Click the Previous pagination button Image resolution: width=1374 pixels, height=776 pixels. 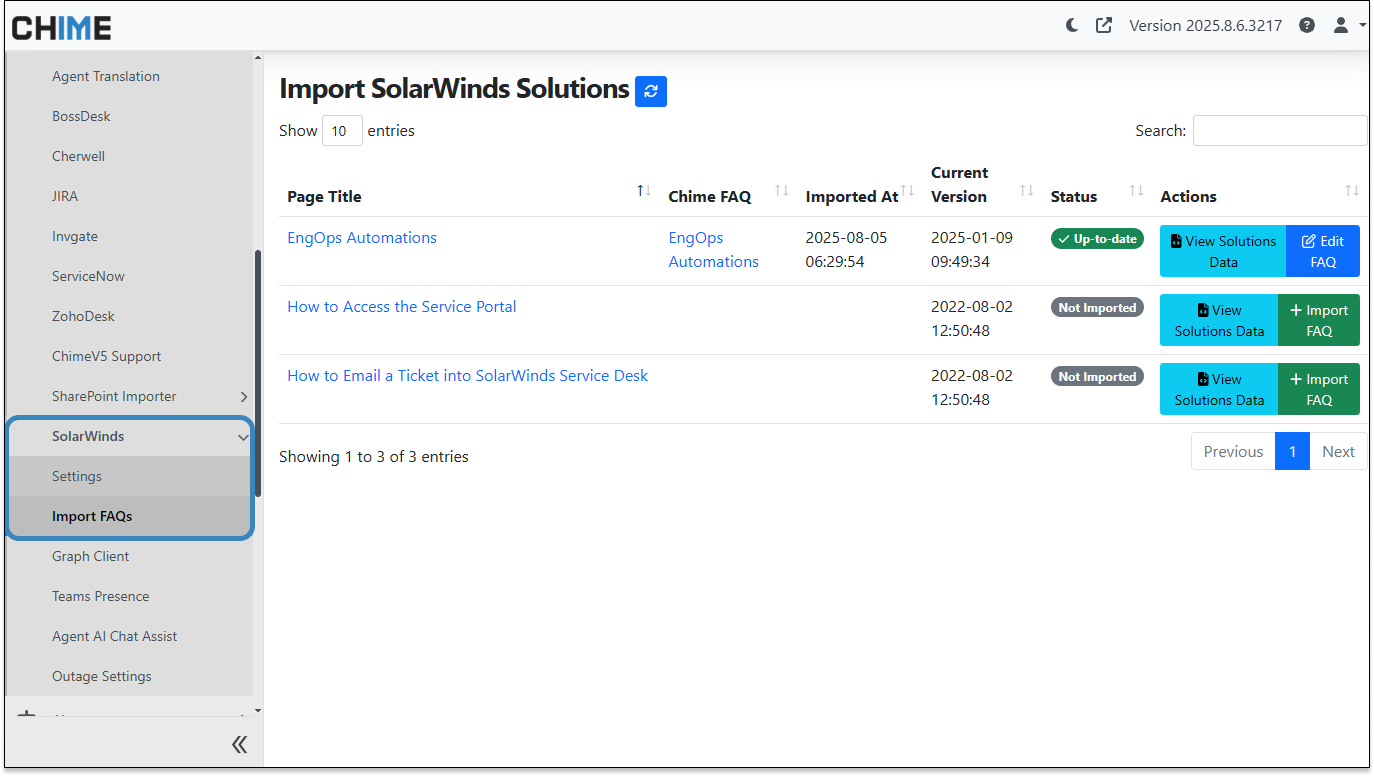[1233, 452]
